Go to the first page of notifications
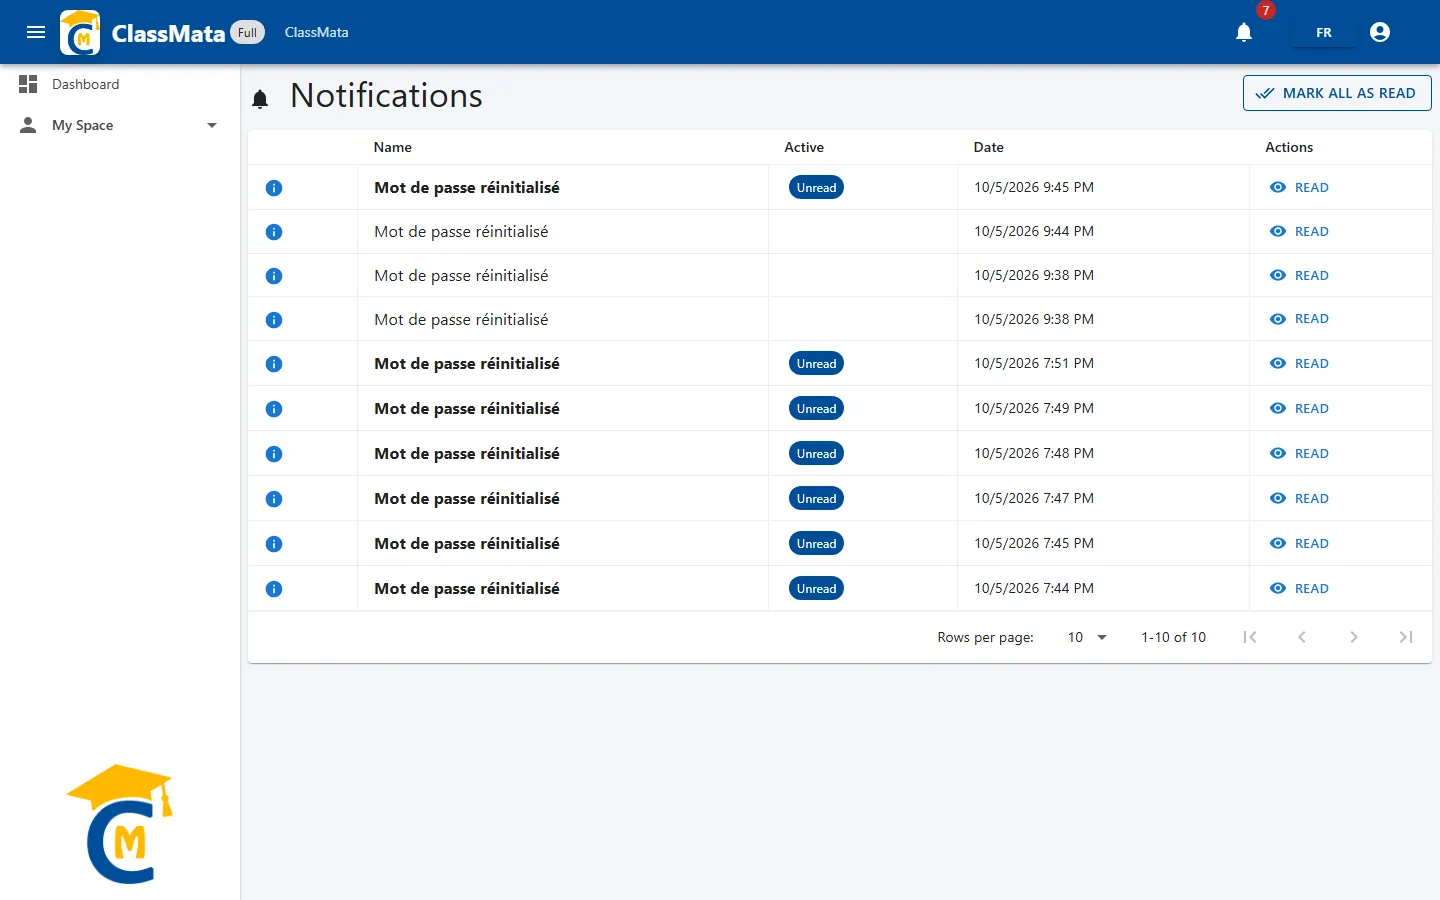Image resolution: width=1440 pixels, height=900 pixels. (x=1250, y=637)
